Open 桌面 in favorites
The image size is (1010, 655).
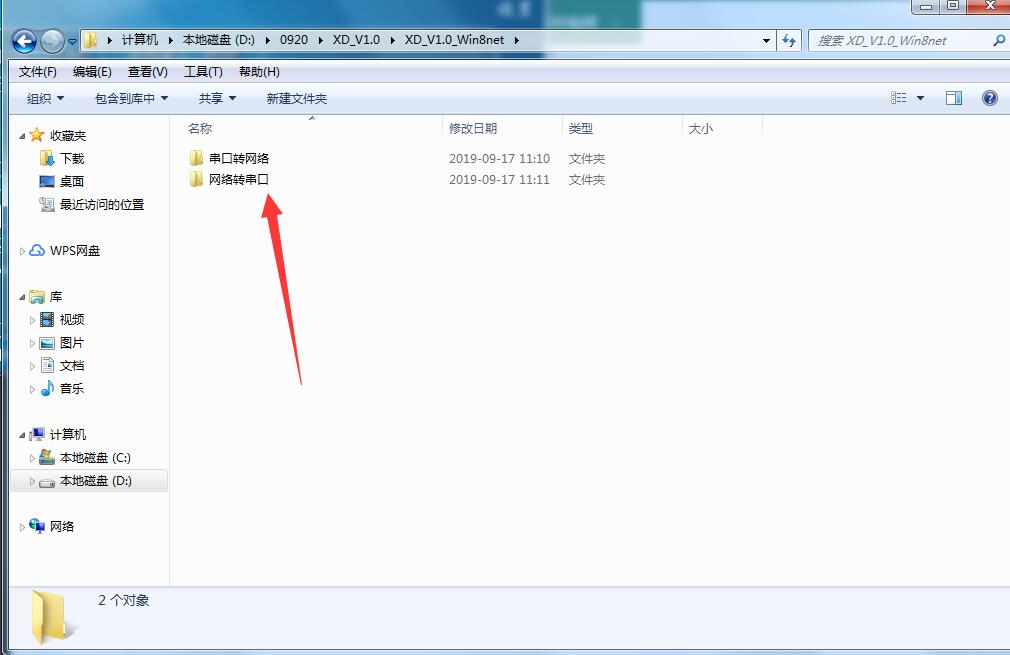[x=62, y=182]
